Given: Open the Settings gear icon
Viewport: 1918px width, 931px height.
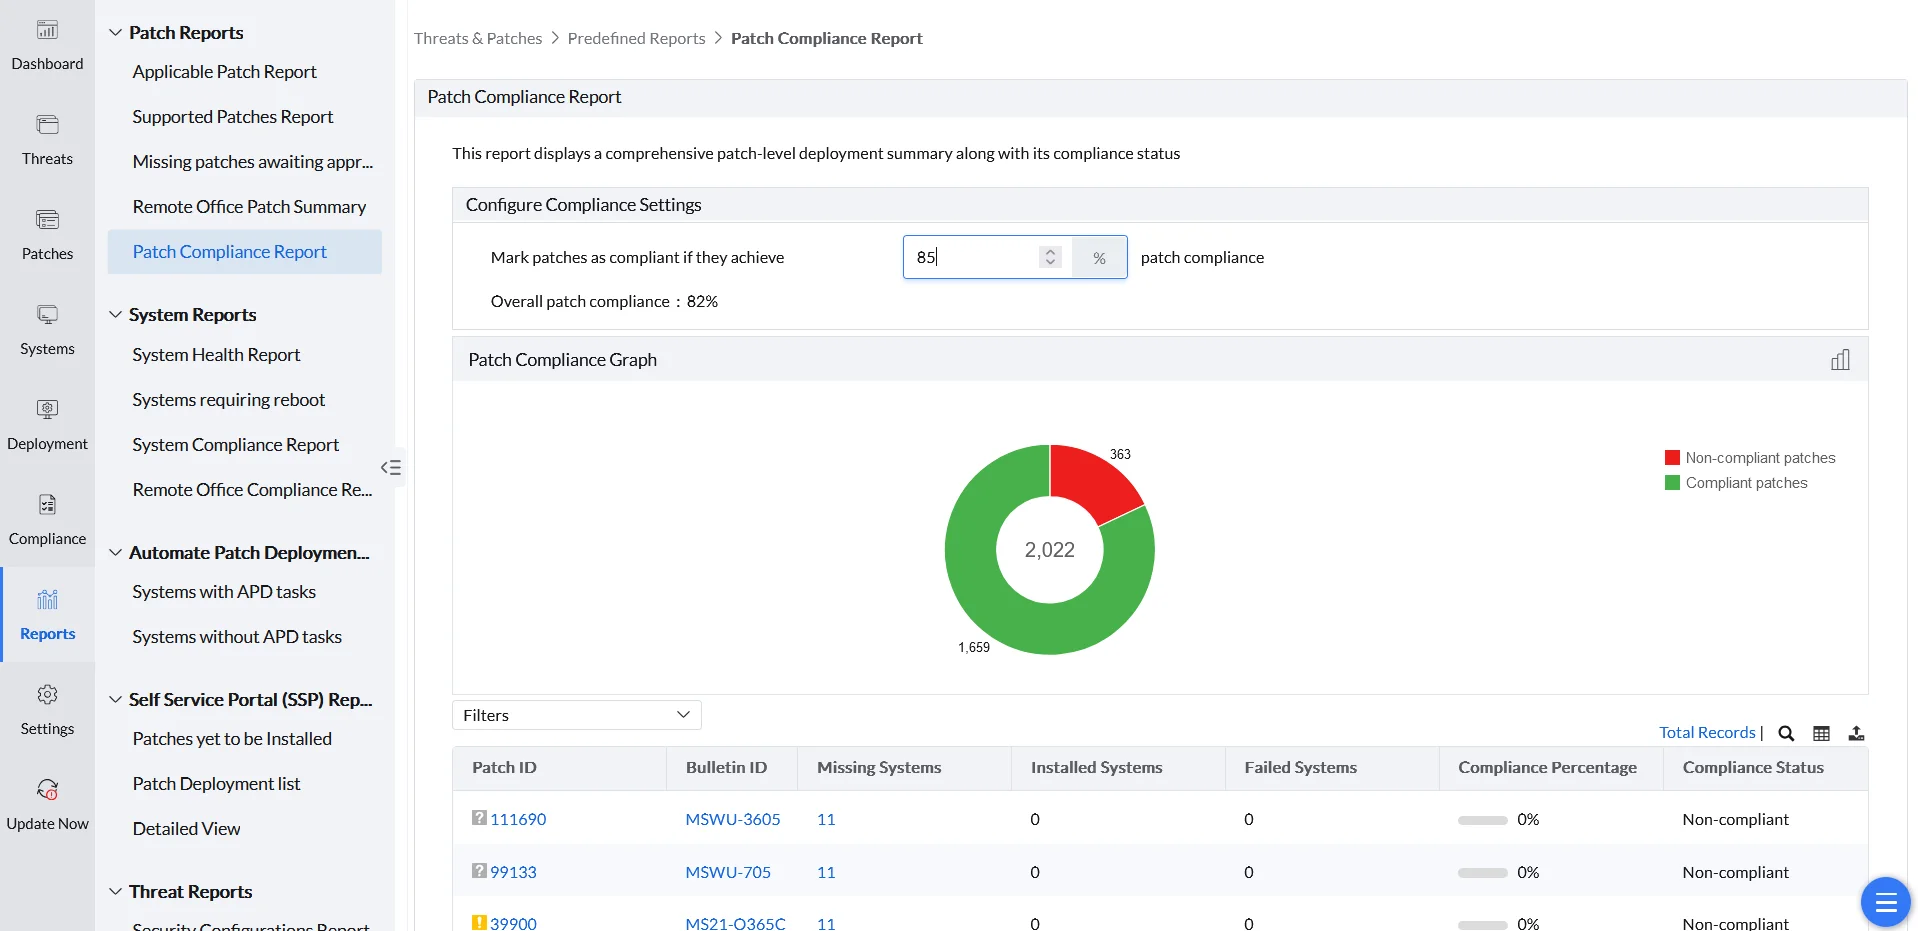Looking at the screenshot, I should click(x=47, y=695).
